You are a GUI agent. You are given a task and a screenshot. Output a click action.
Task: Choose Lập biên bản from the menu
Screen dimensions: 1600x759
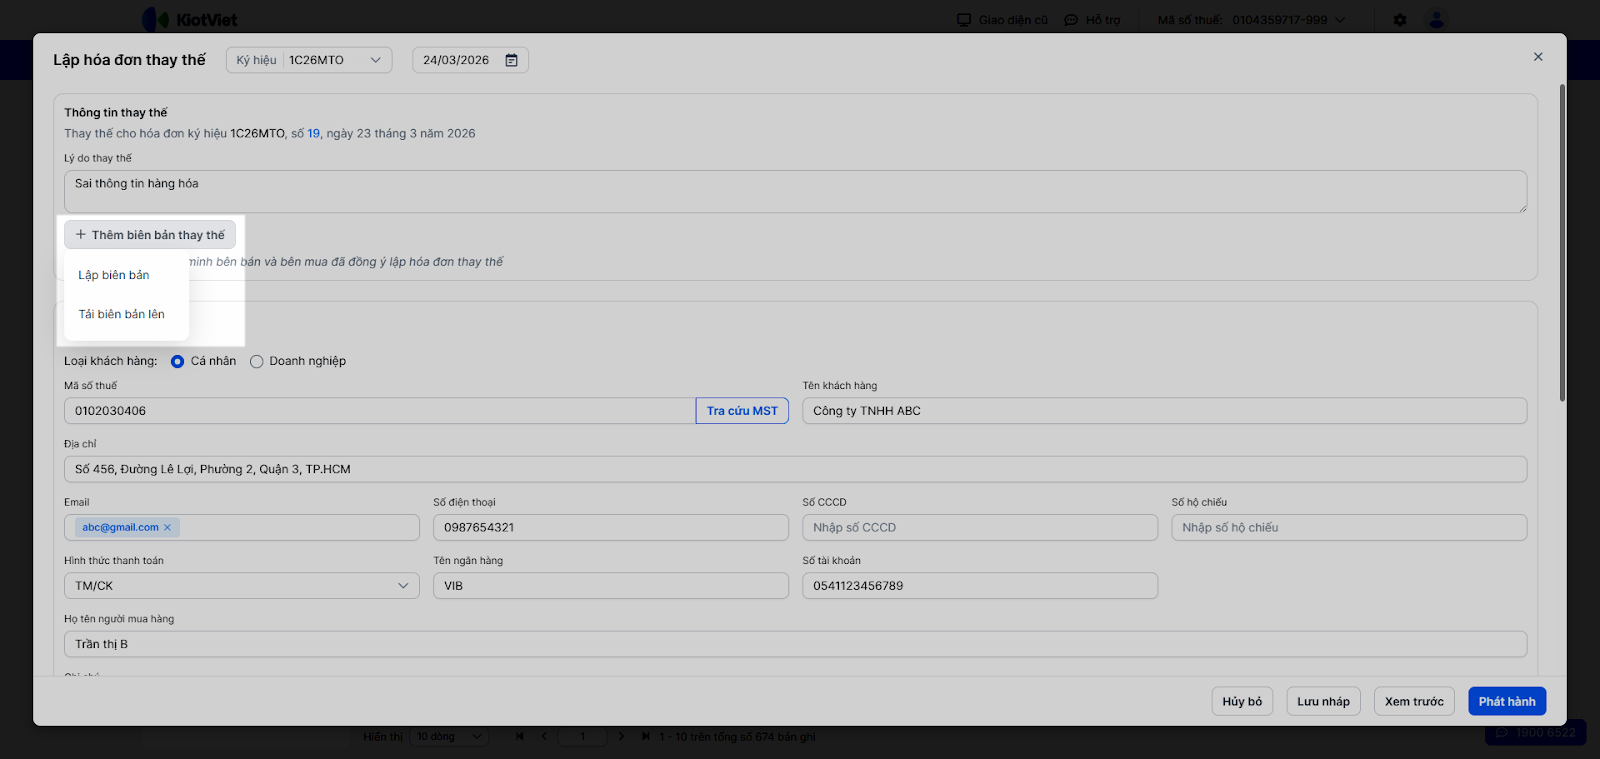point(114,275)
